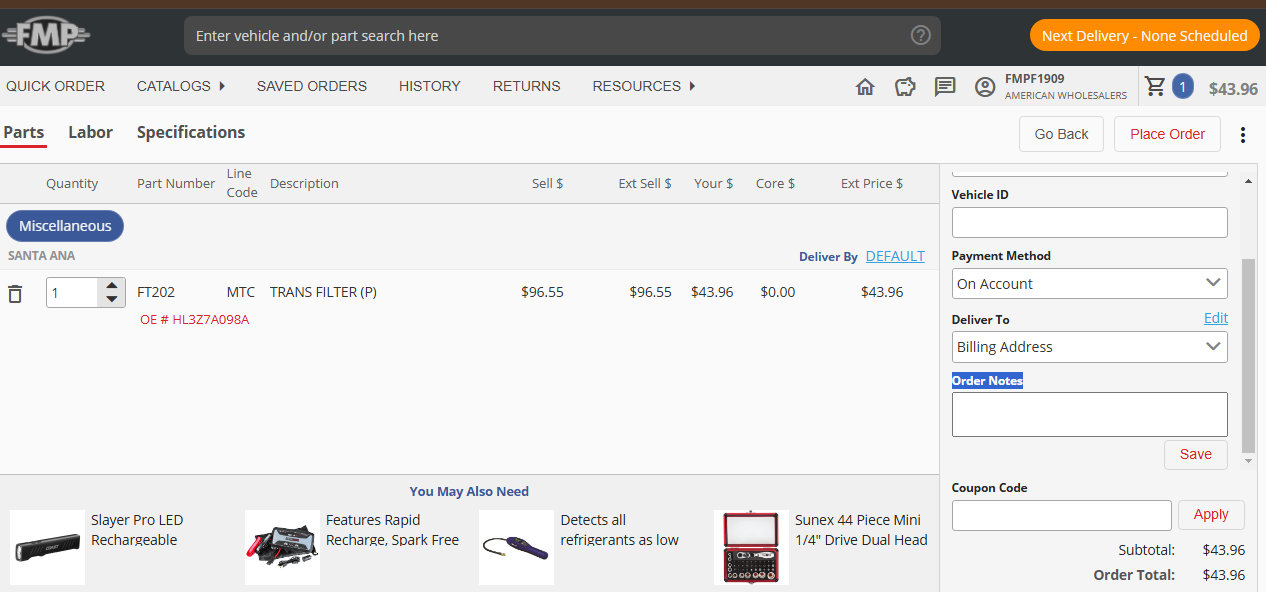Click the OE # HL3Z7A098A link
This screenshot has height=592, width=1266.
[x=194, y=320]
